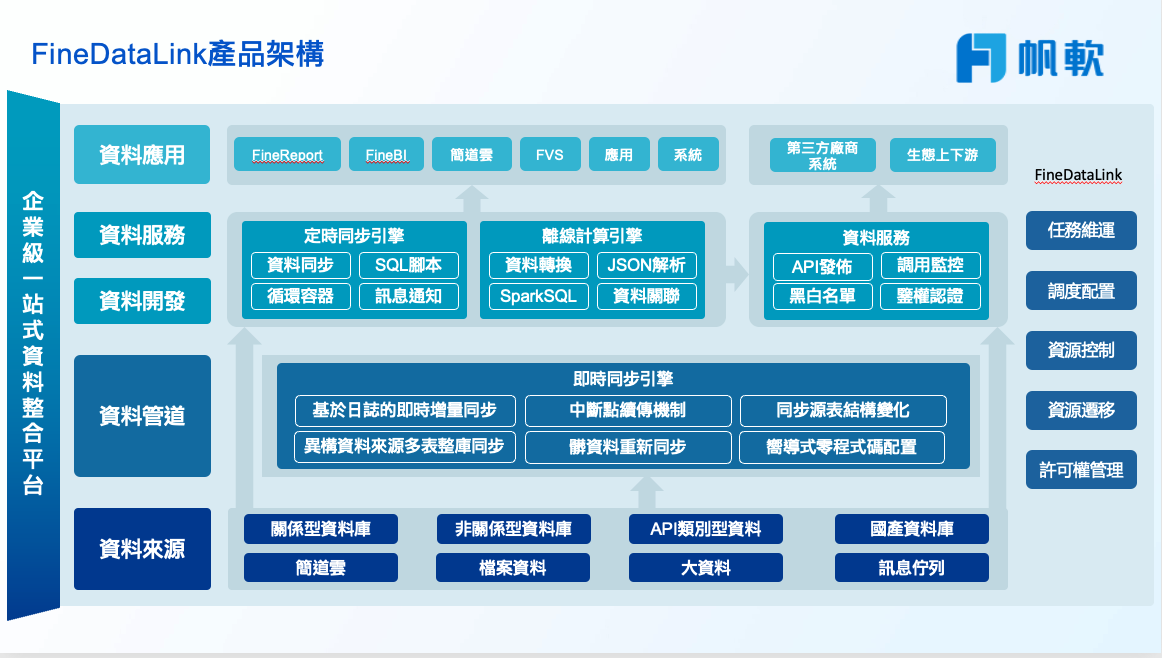Click the 大資料 source box
Screen dimensions: 1162x658
pos(706,568)
